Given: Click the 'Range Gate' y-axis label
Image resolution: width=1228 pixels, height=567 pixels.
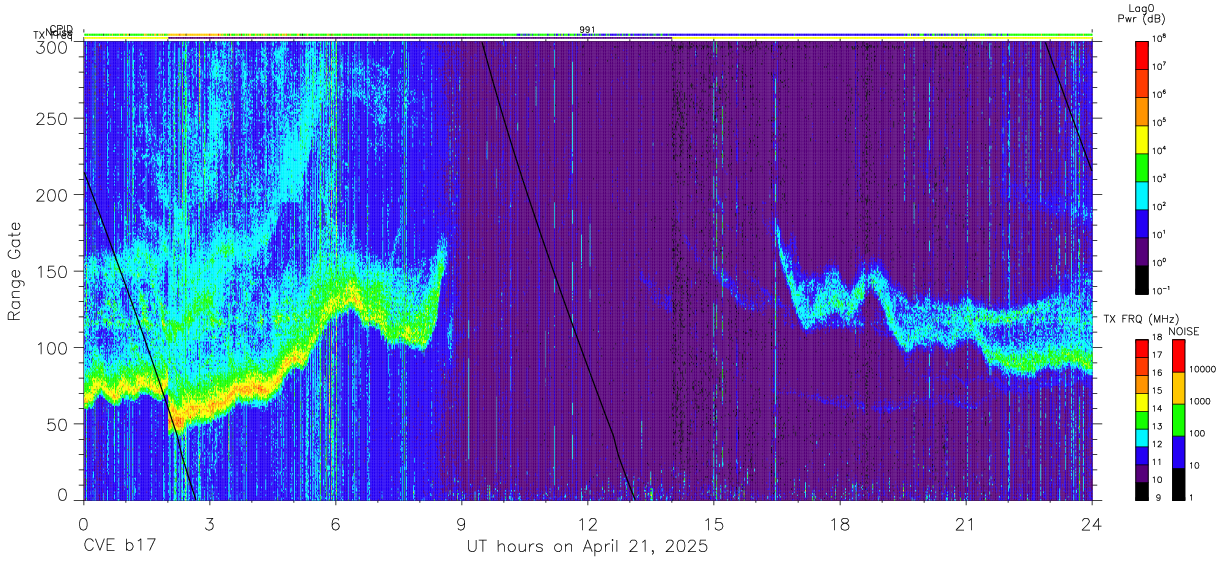Looking at the screenshot, I should 16,271.
